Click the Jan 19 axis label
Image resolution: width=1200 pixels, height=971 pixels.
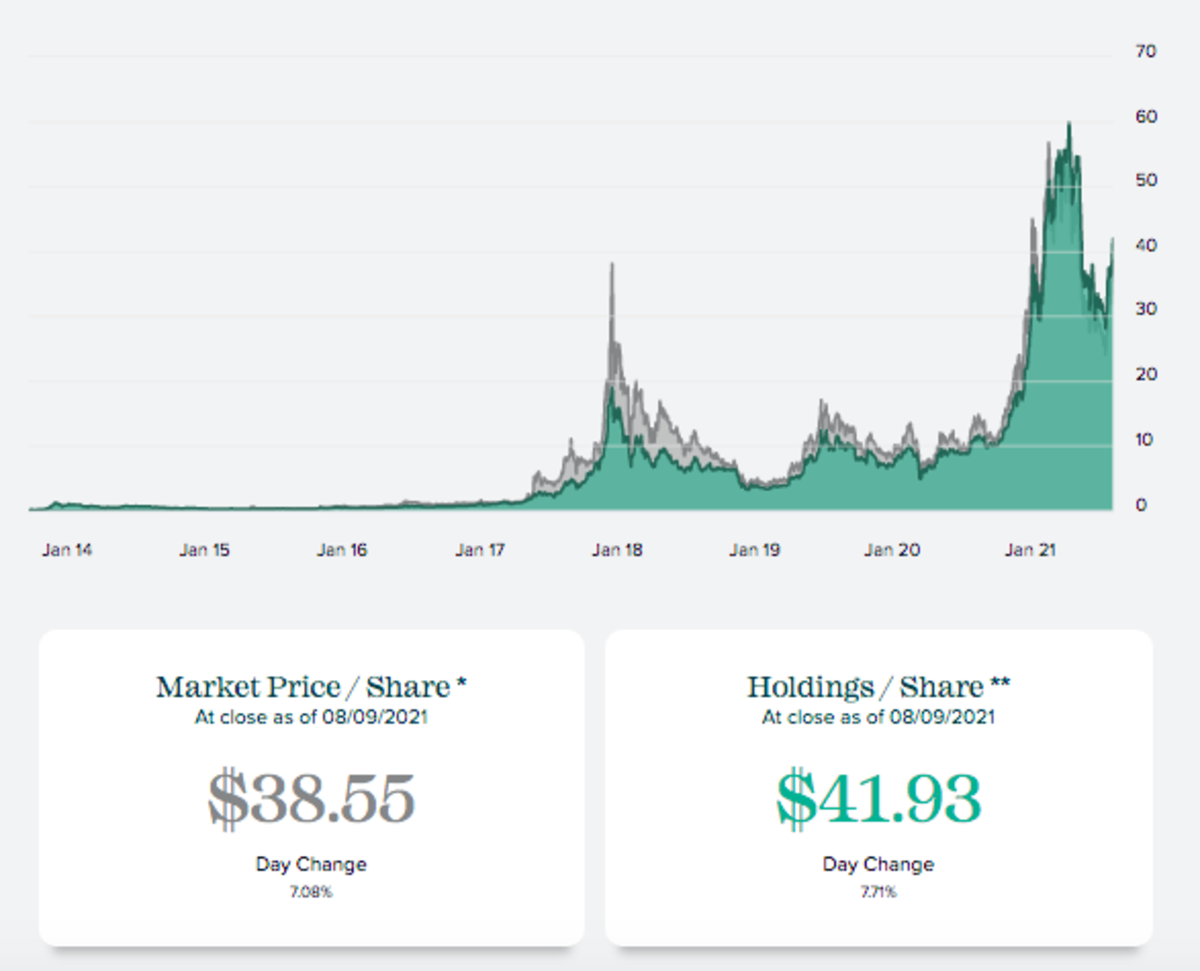click(x=755, y=550)
